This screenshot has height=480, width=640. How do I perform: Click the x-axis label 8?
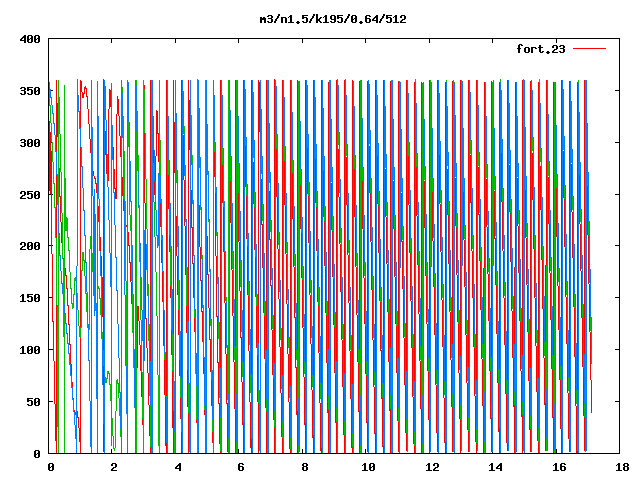tap(304, 467)
